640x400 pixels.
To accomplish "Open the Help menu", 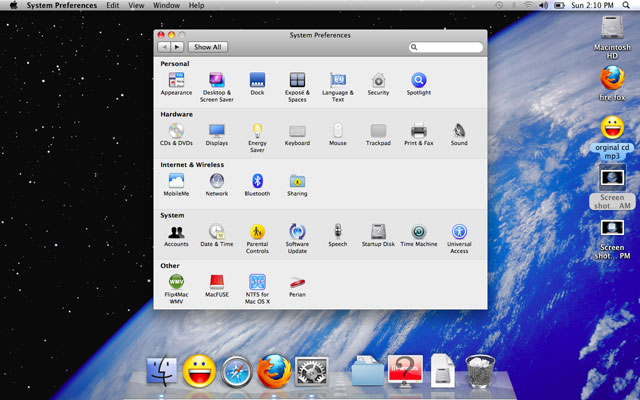I will pos(196,5).
